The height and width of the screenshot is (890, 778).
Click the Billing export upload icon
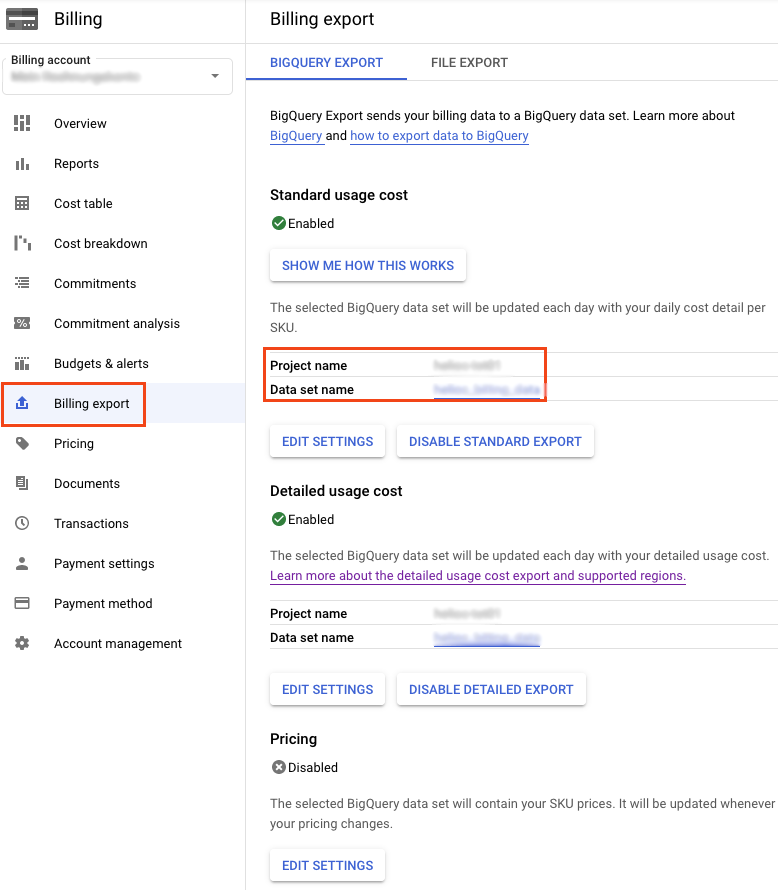22,403
